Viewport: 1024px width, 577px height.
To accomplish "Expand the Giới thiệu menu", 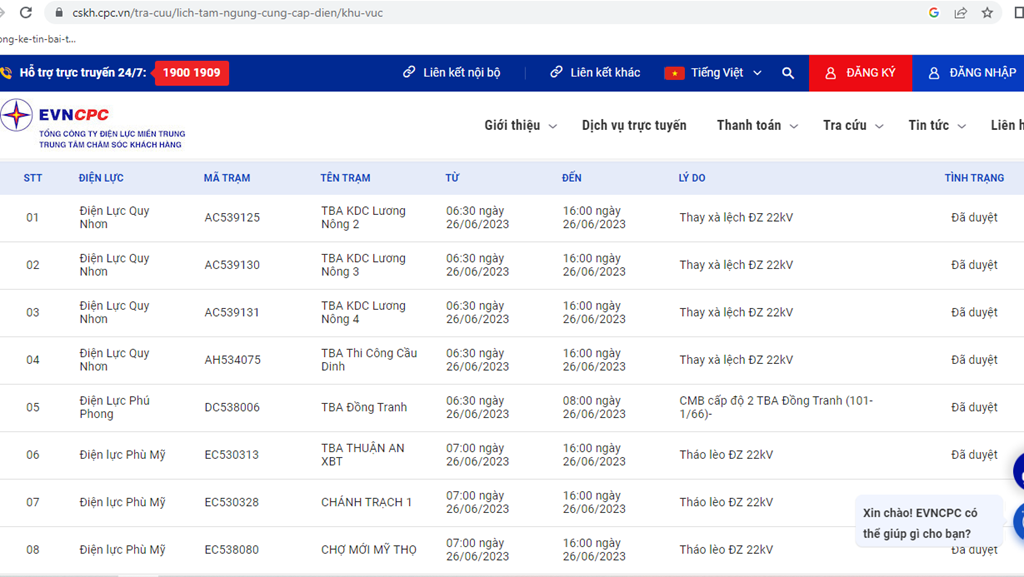I will pyautogui.click(x=519, y=125).
